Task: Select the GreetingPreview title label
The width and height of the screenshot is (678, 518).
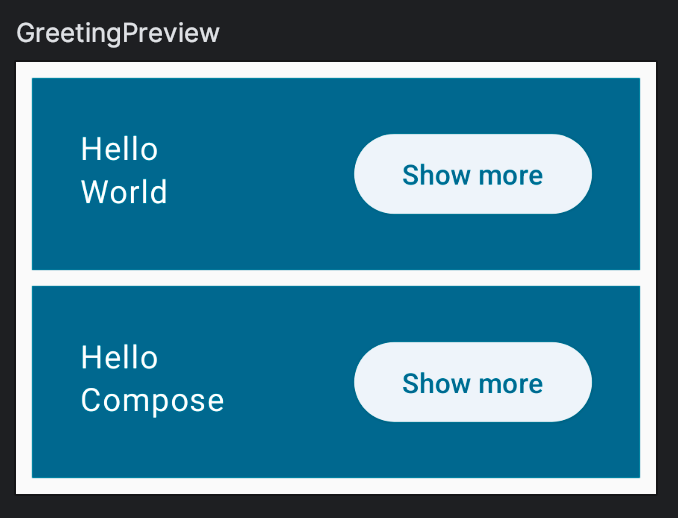Action: (118, 33)
